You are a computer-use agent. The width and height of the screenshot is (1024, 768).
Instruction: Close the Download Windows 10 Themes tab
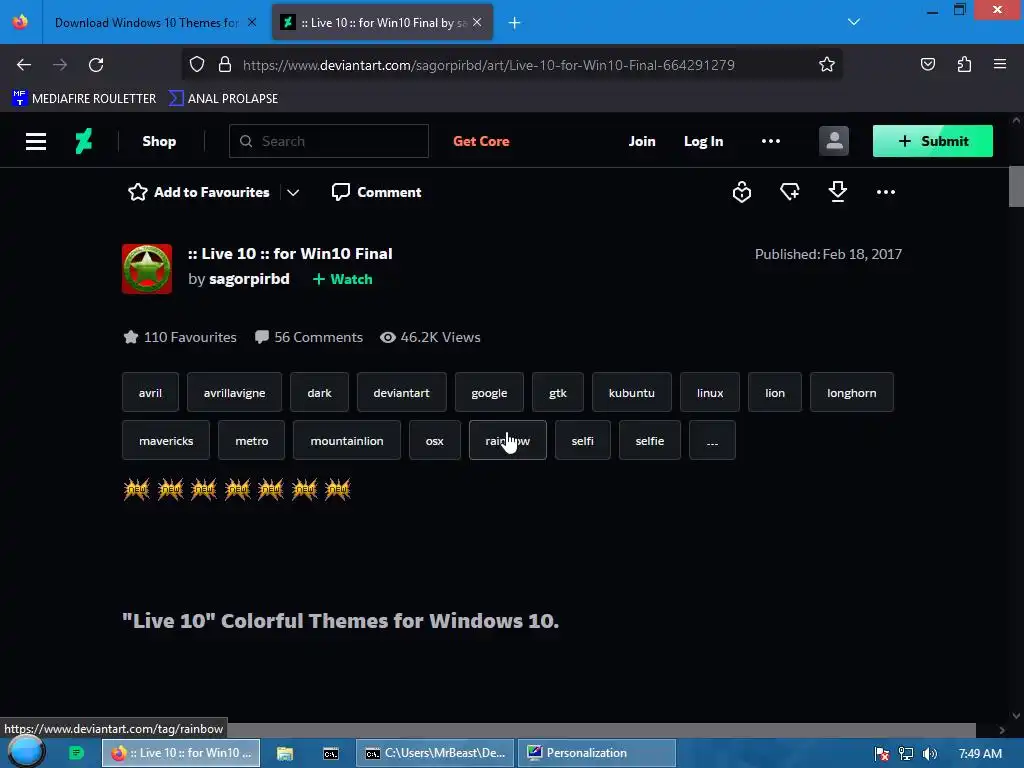click(251, 23)
